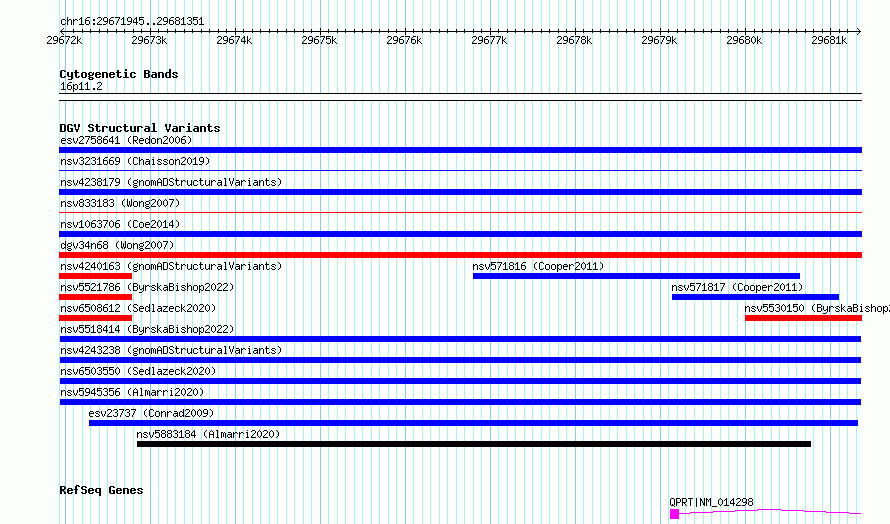890x524 pixels.
Task: Open the nsv6508612 (Sedlazeck2020) variant
Action: click(138, 308)
